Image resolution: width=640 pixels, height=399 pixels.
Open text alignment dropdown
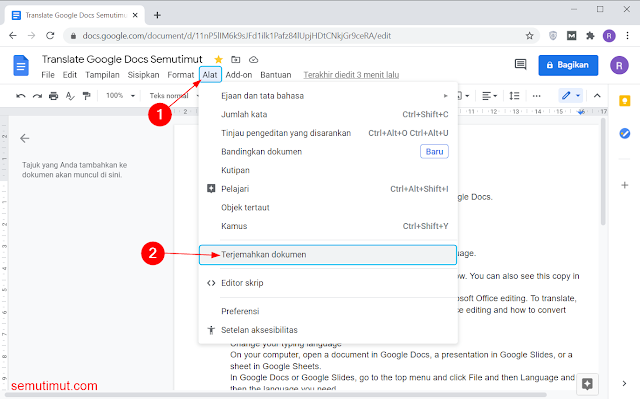tap(489, 96)
